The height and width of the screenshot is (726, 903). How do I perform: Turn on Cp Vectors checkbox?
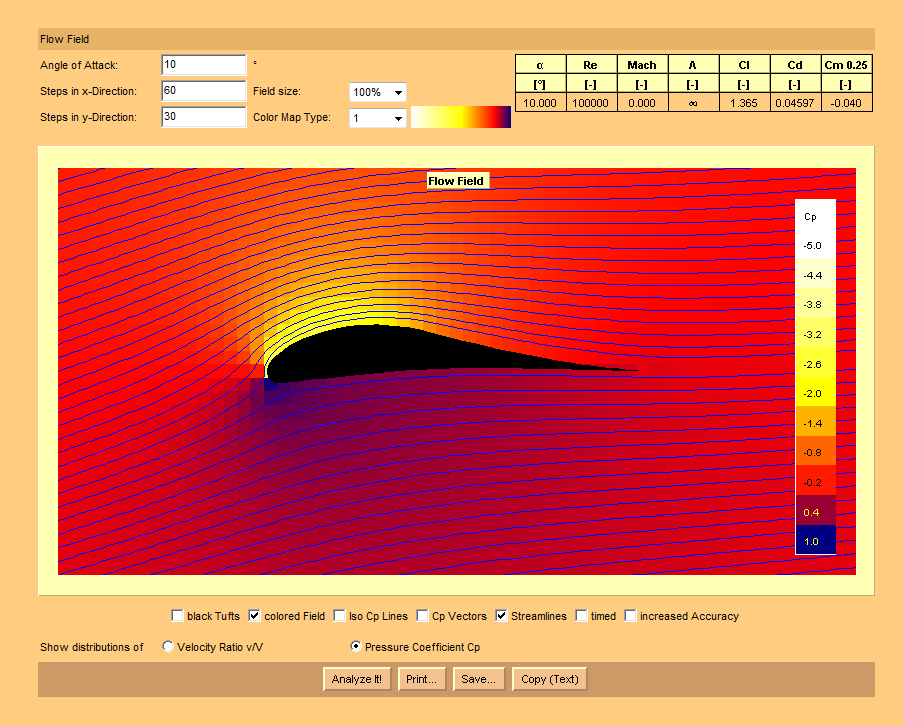(424, 616)
